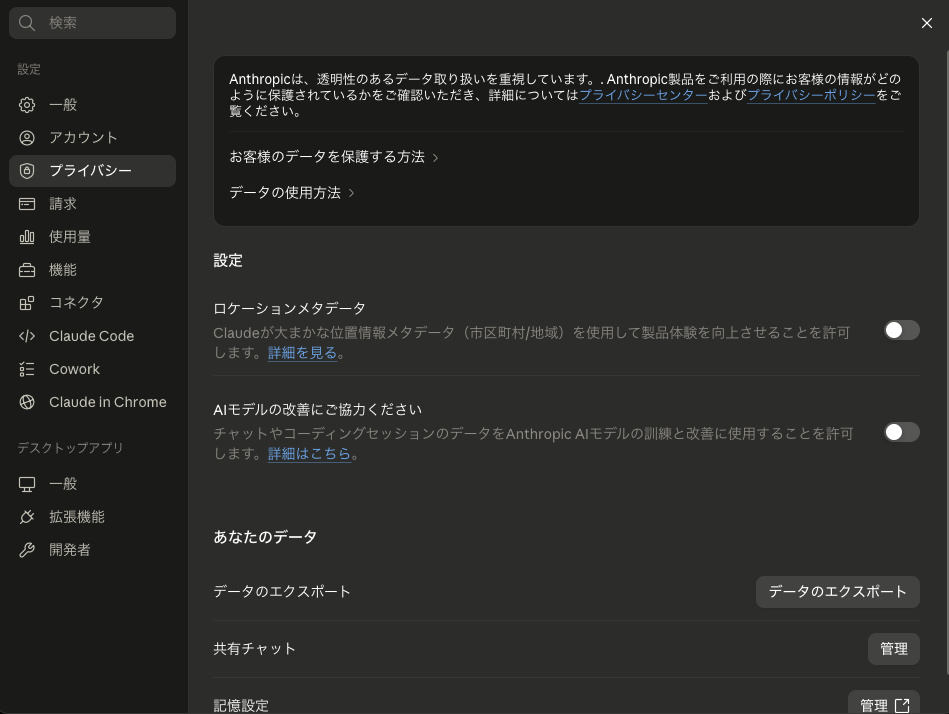The height and width of the screenshot is (714, 949).
Task: Click the monitor icon beside desktop 一般
Action: 27,484
